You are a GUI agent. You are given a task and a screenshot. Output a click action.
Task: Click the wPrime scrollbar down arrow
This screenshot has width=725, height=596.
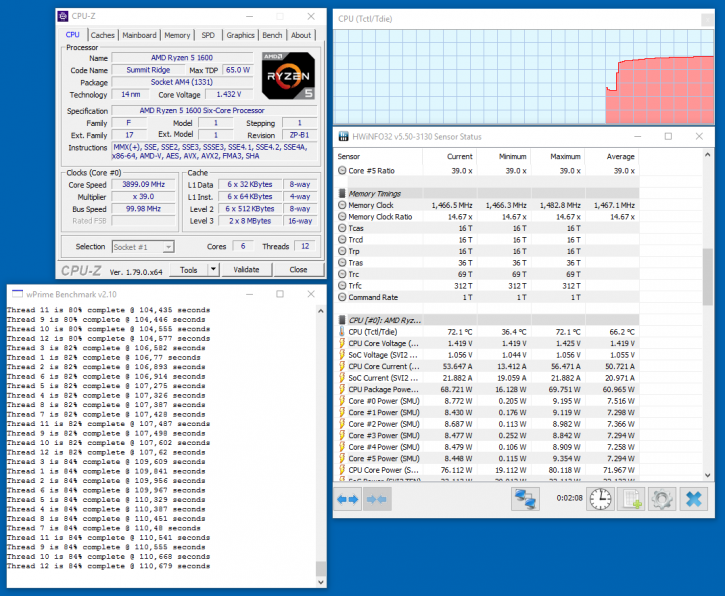[321, 583]
